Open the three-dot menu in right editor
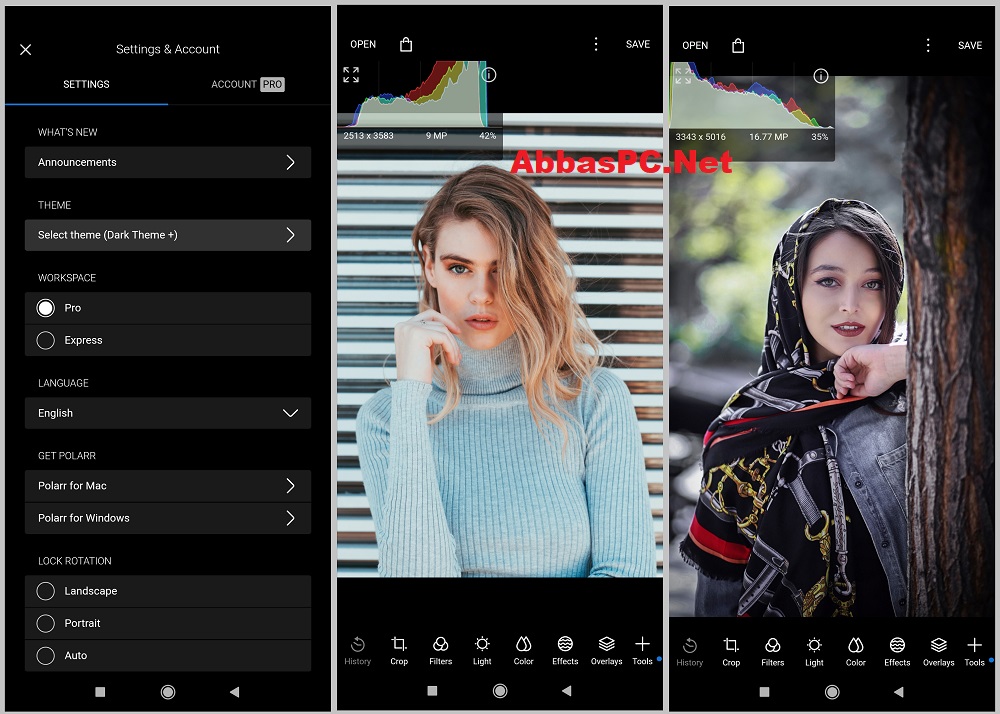The width and height of the screenshot is (1000, 714). click(928, 45)
